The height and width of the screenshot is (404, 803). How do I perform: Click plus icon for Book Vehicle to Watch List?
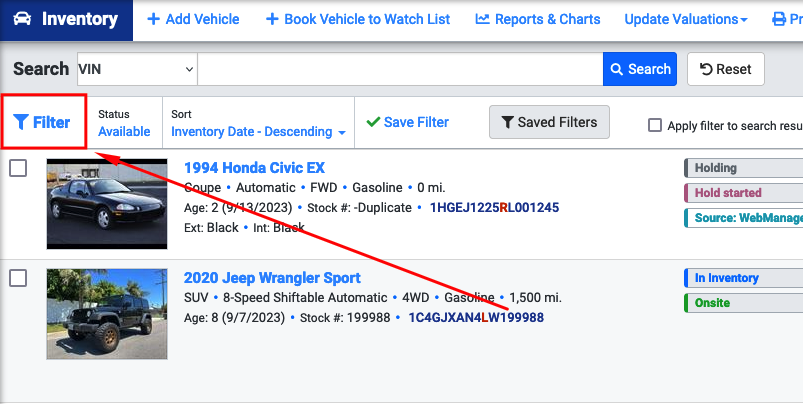pos(272,19)
